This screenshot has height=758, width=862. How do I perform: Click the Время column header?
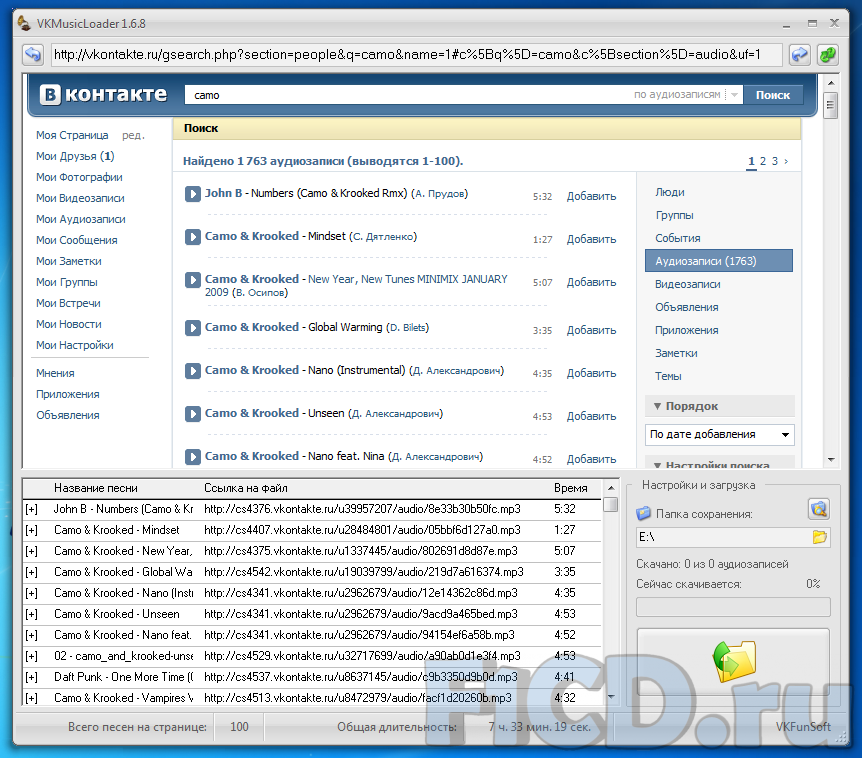coord(571,488)
